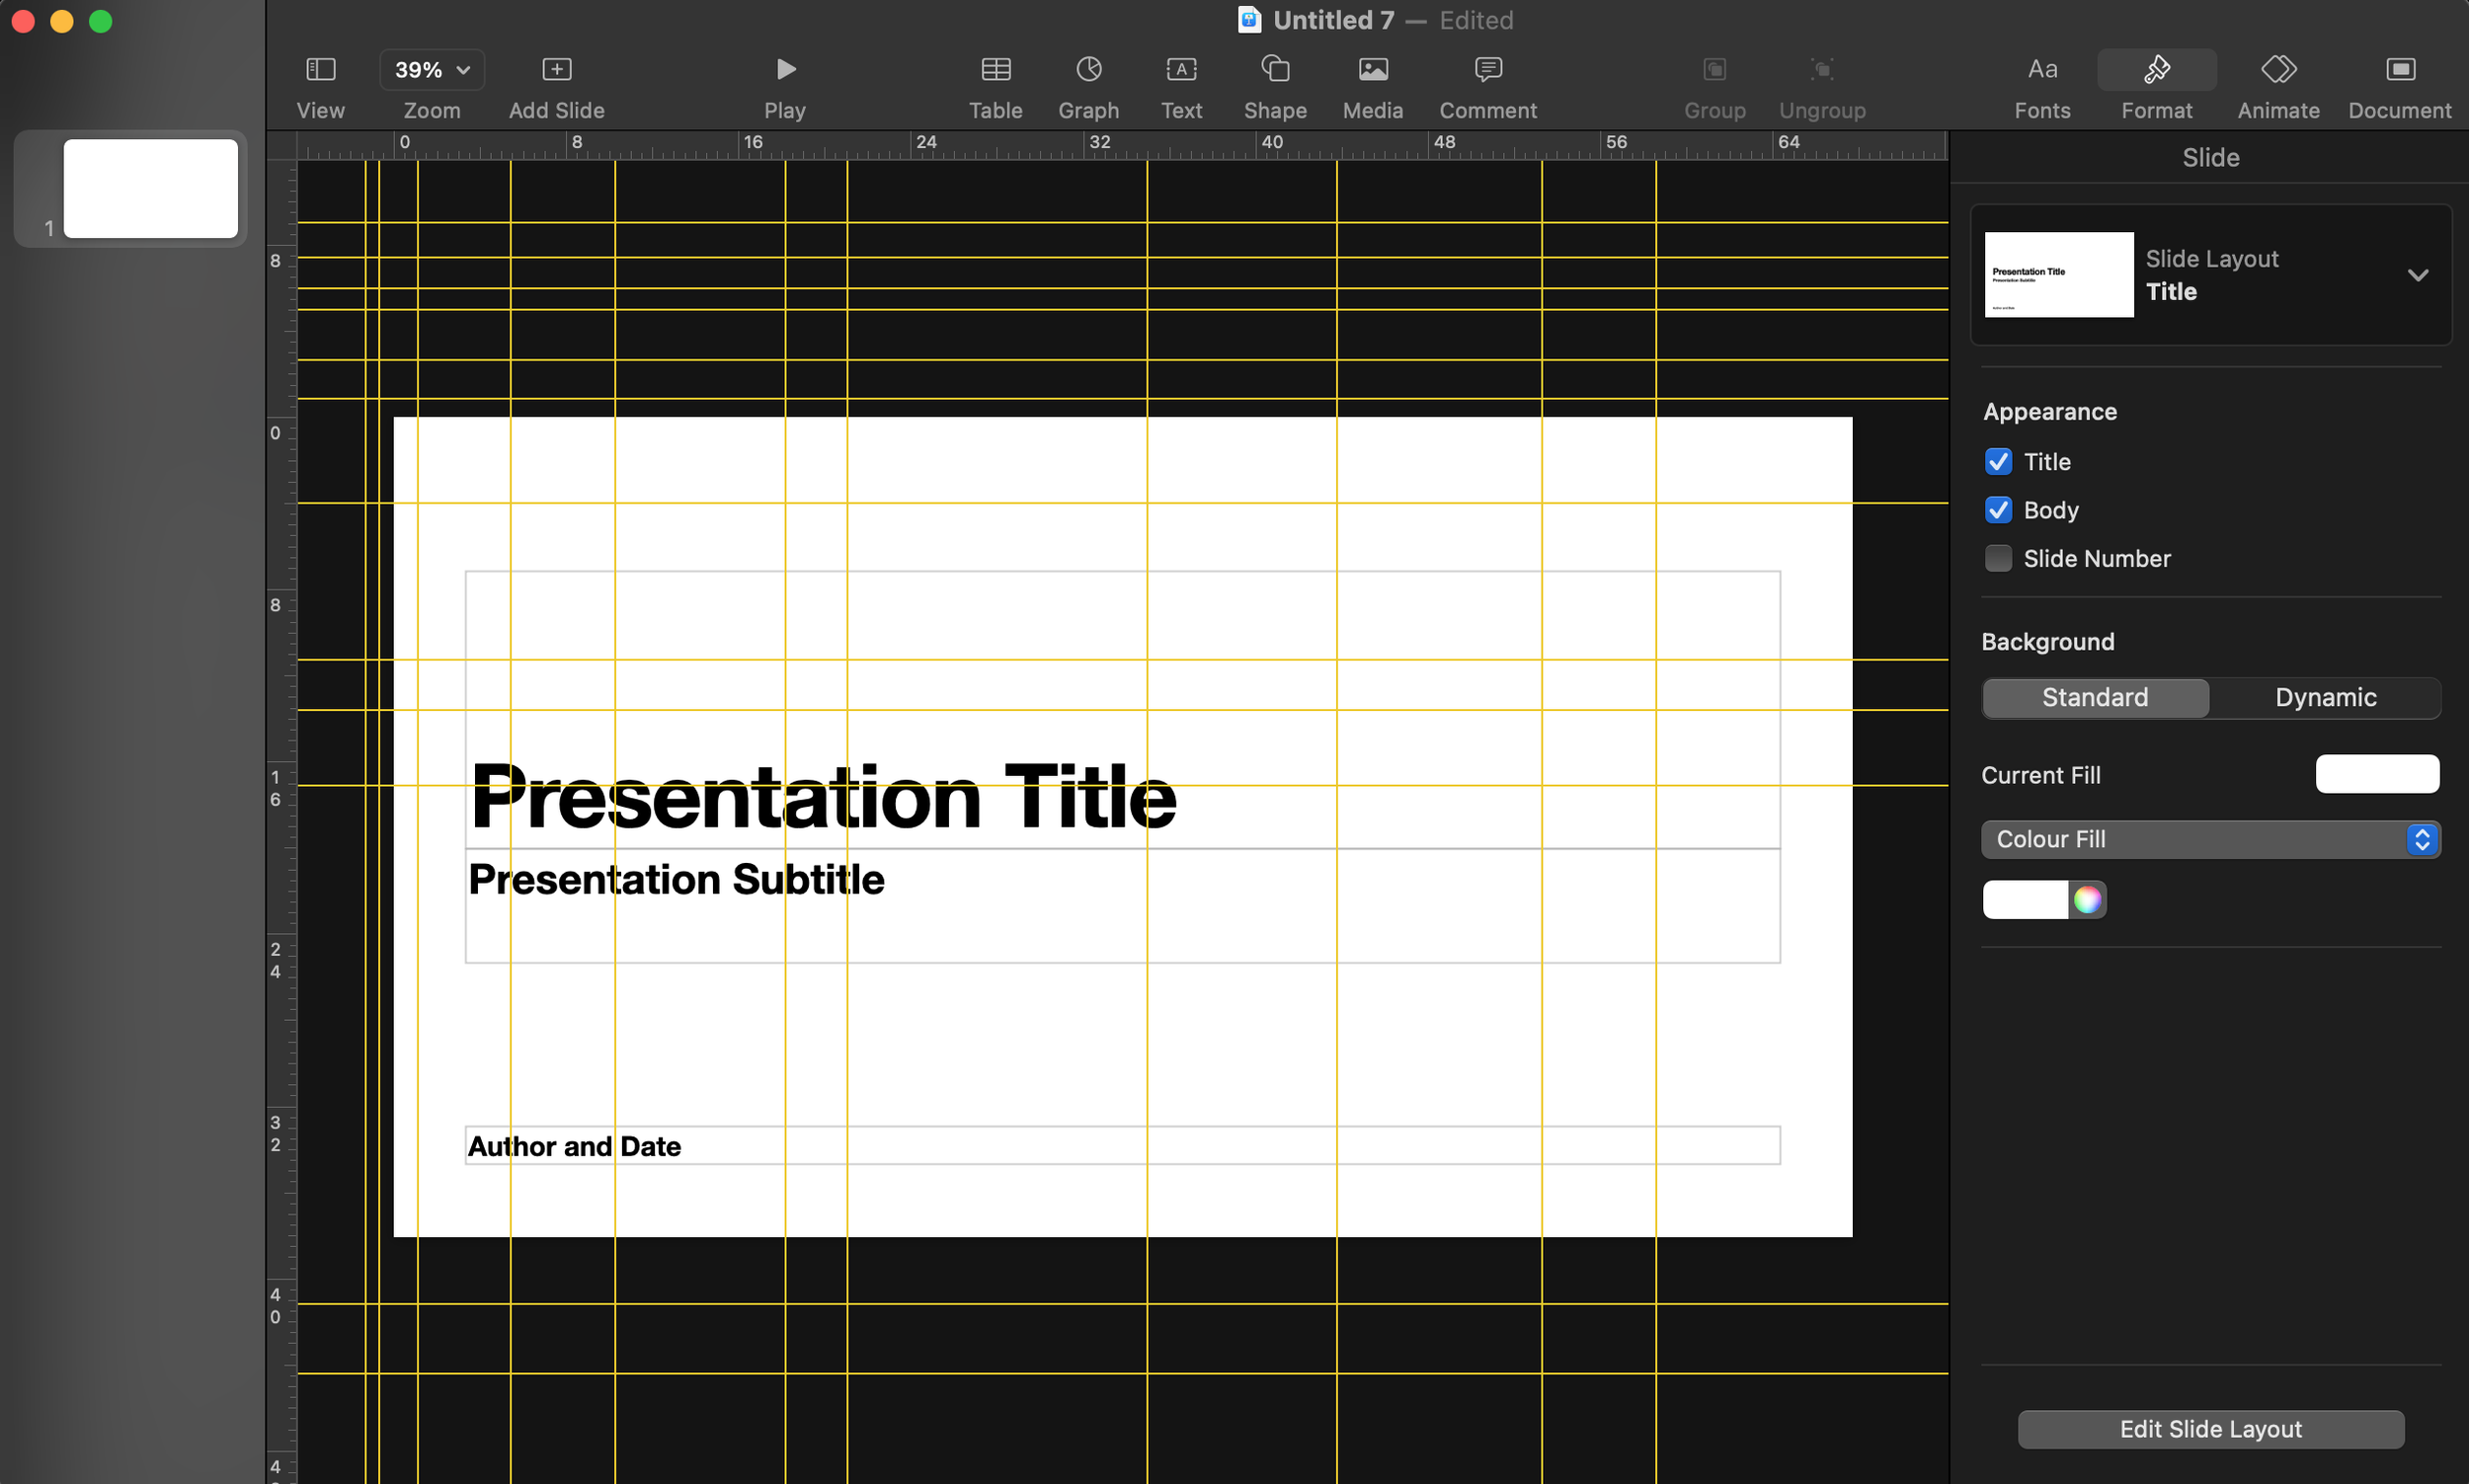Screen dimensions: 2469x1484
Task: Select slide 1 thumbnail in navigator
Action: [x=151, y=188]
